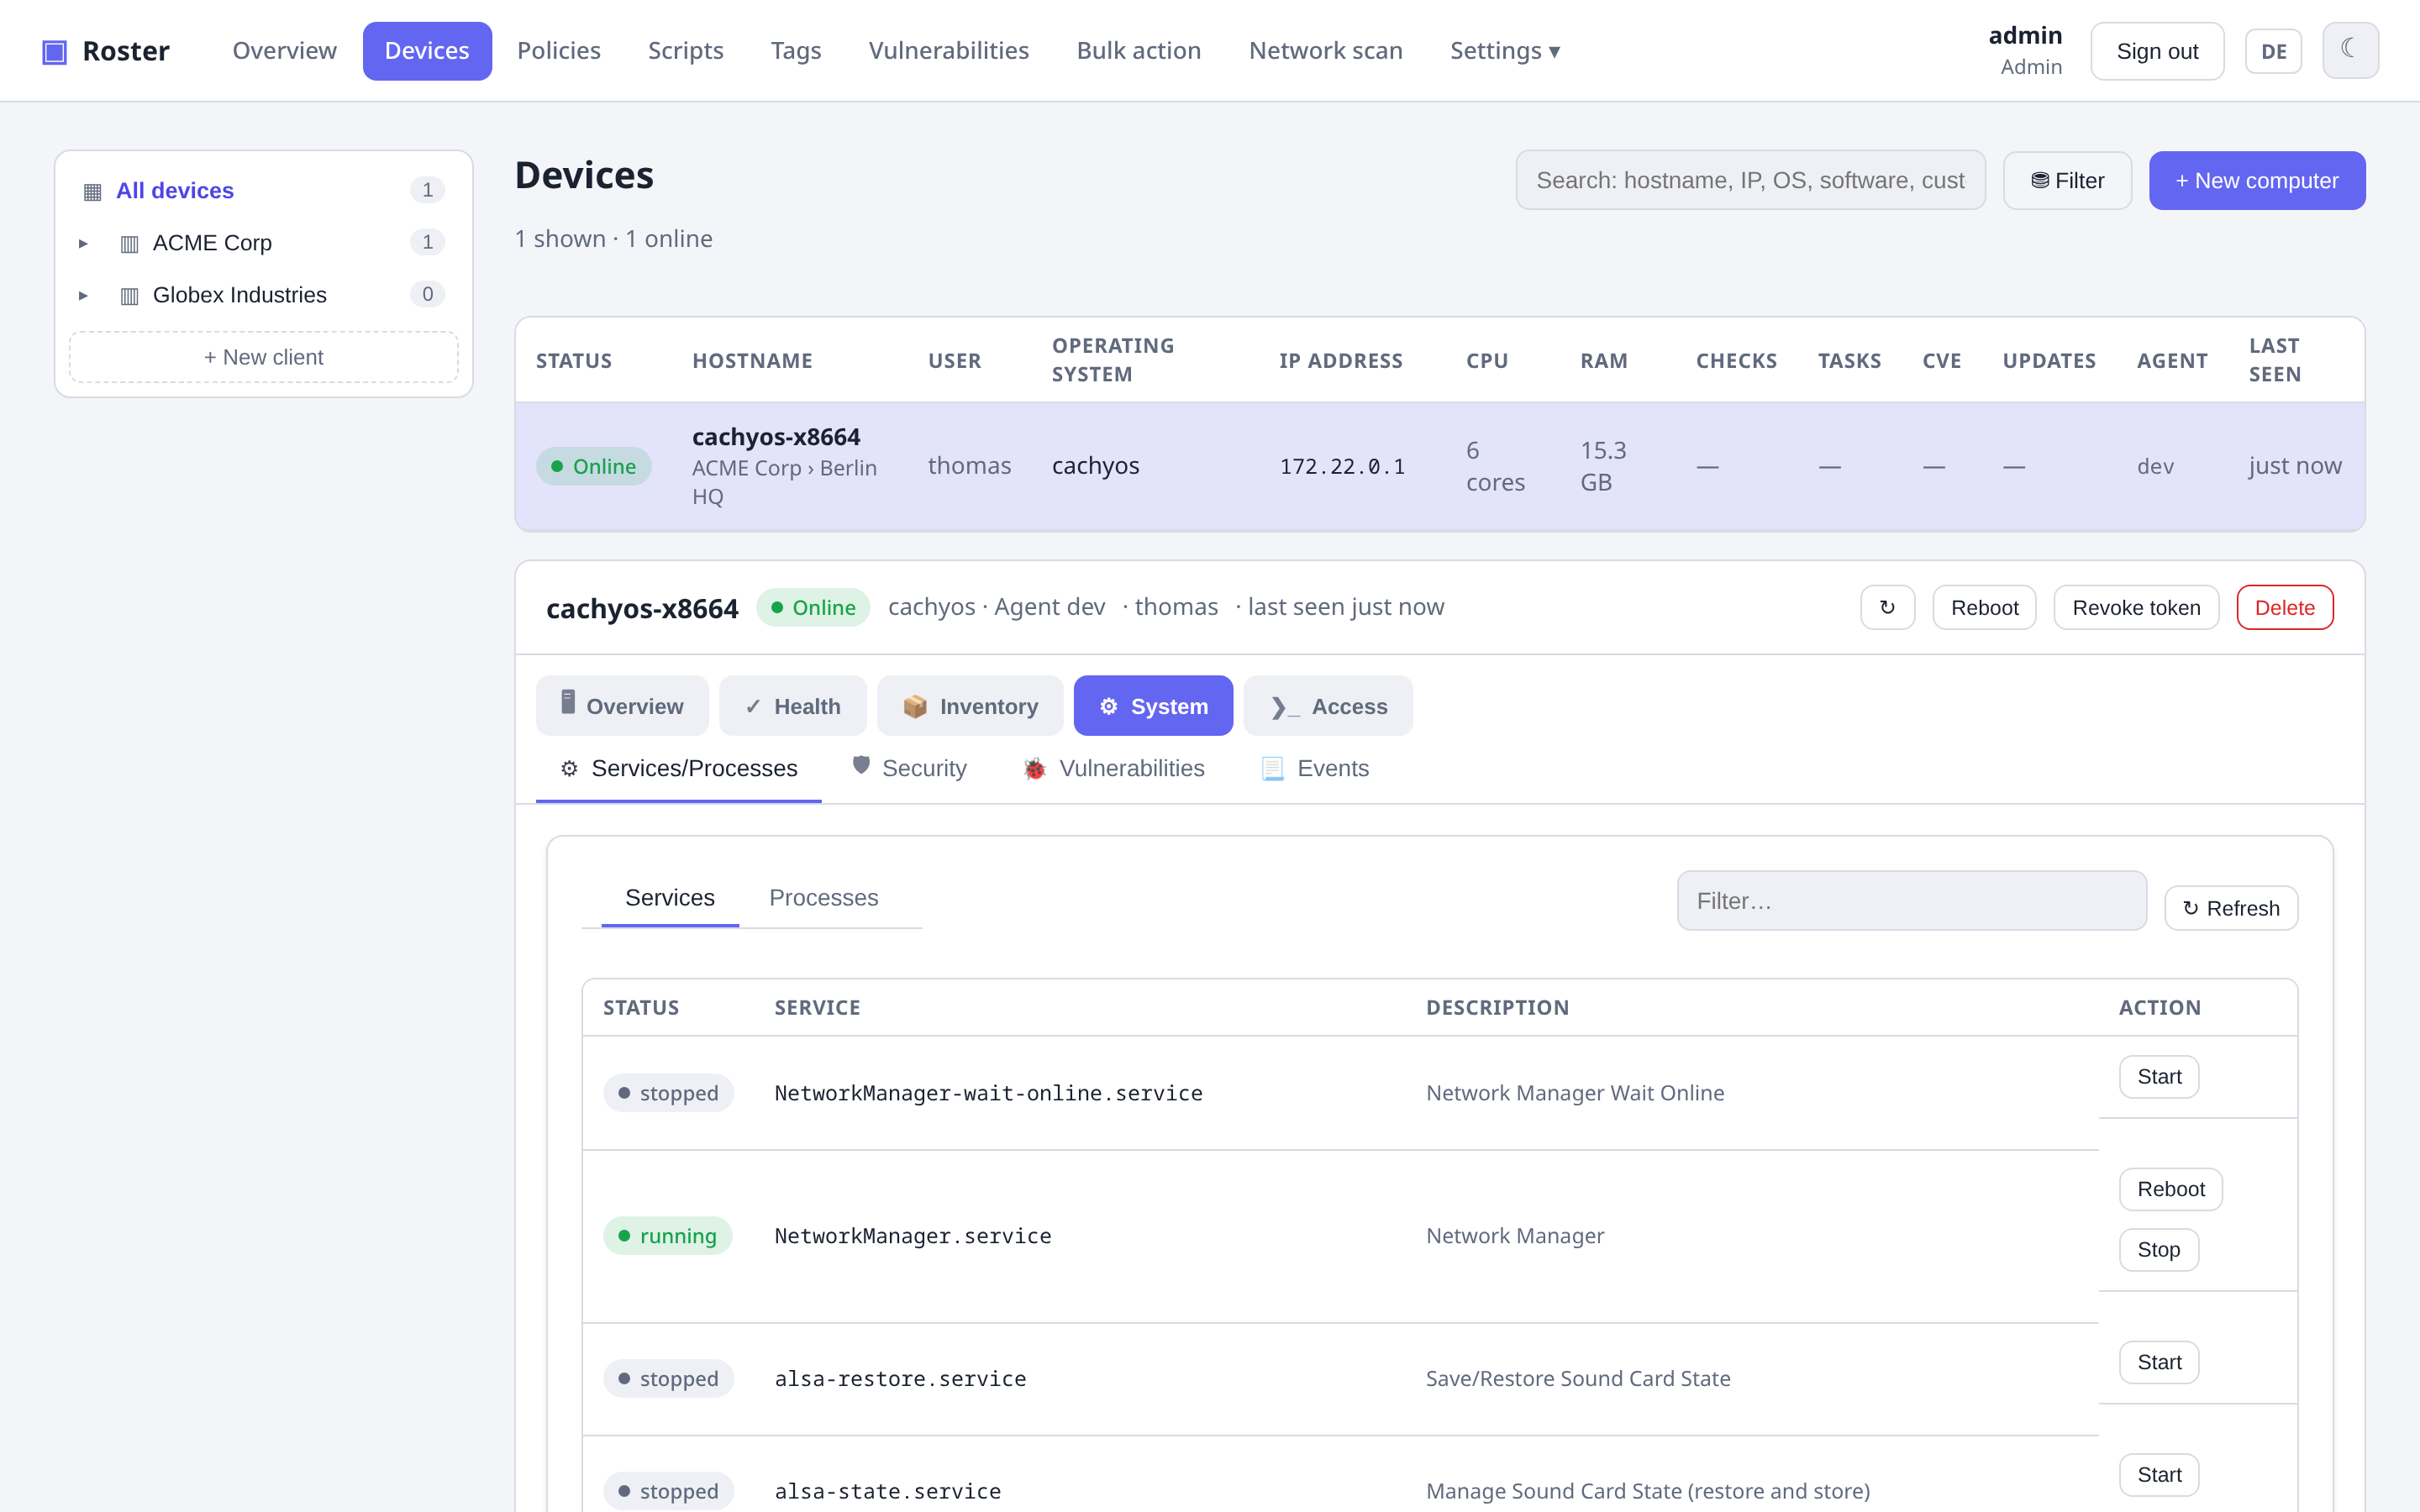The height and width of the screenshot is (1512, 2420).
Task: Expand the Globex Industries tree node
Action: click(x=83, y=295)
